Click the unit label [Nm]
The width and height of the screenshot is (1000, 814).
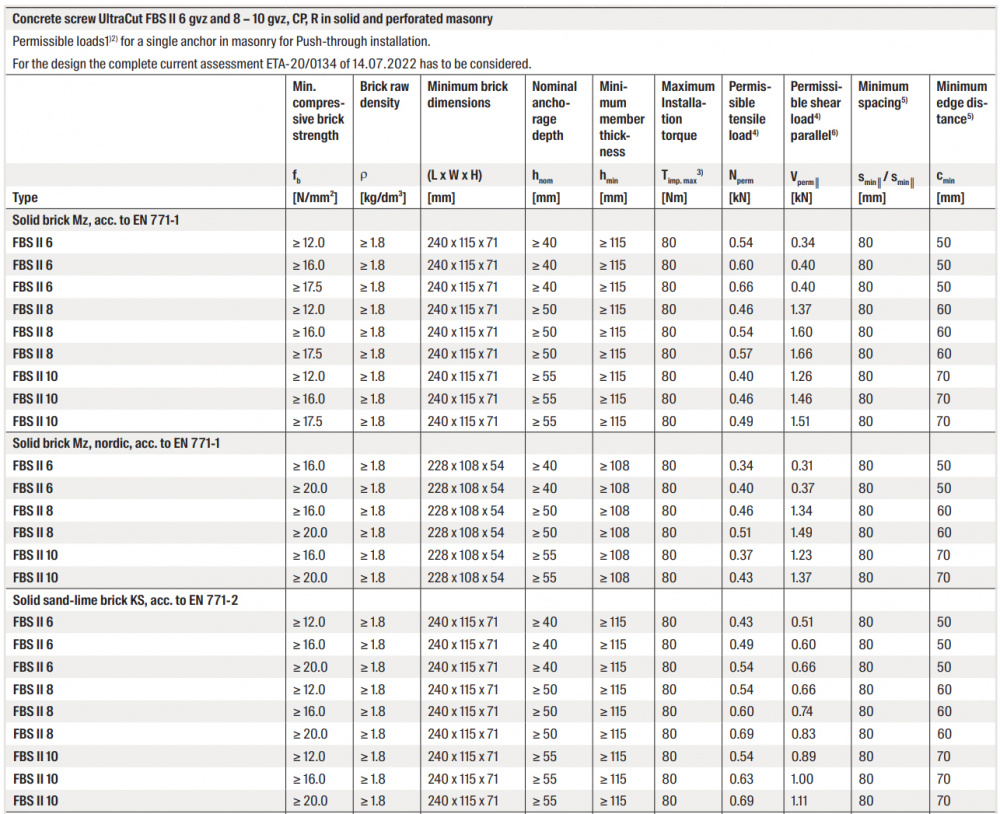click(673, 198)
